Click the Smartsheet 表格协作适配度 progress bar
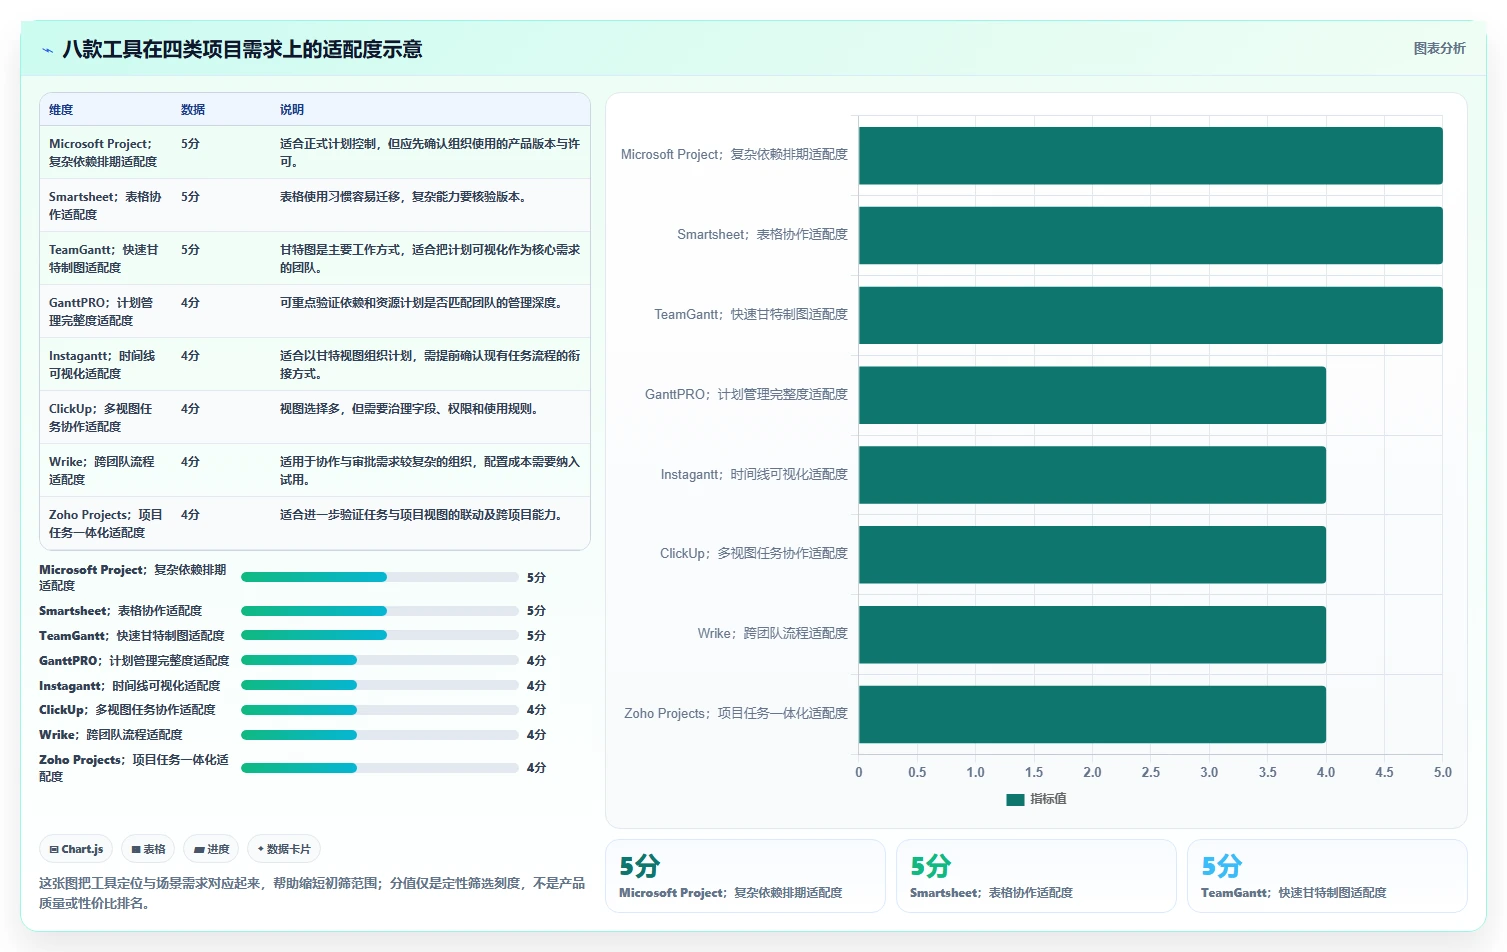Screen dimensions: 1507x952 pyautogui.click(x=380, y=610)
